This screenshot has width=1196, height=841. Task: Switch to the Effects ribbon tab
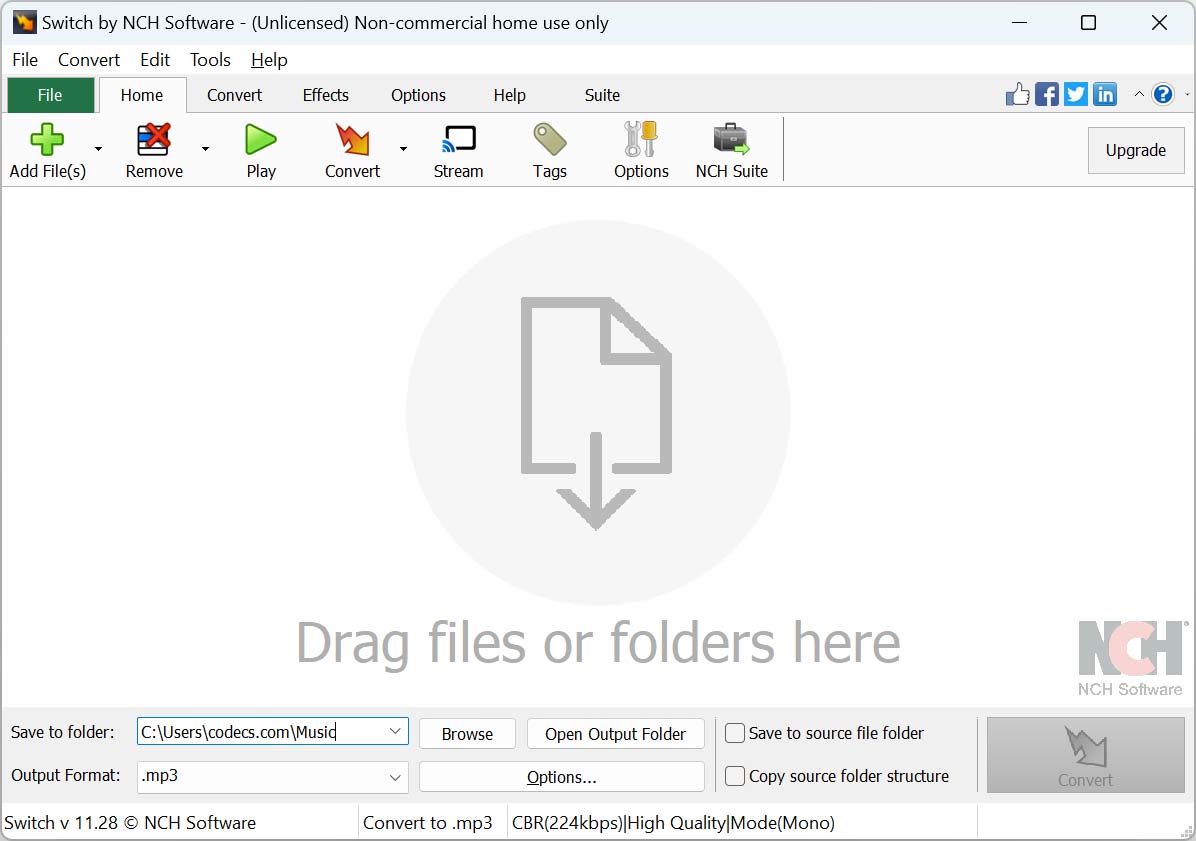pos(326,95)
